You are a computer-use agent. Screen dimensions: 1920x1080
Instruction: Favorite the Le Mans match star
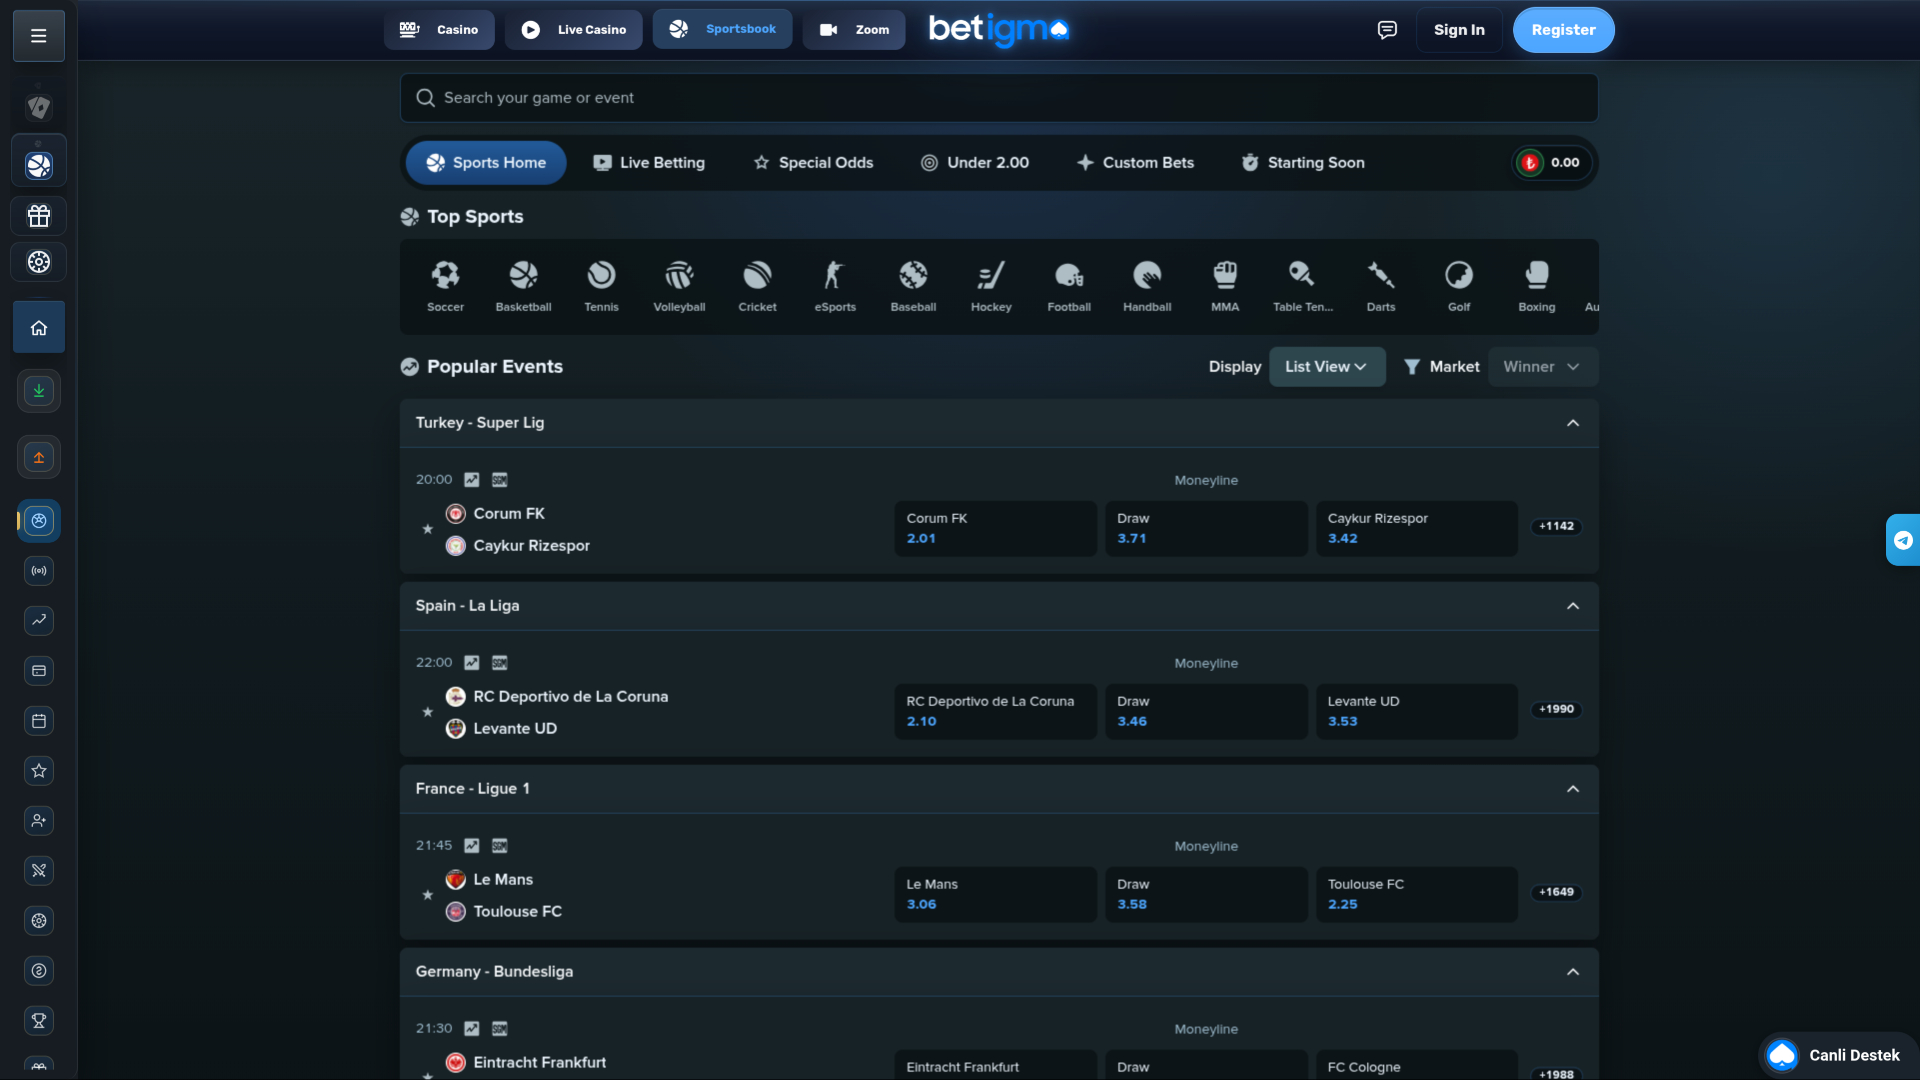427,895
